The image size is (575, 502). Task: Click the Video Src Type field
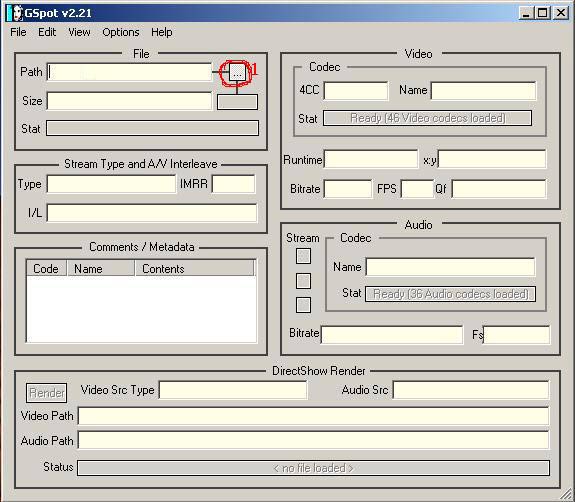pyautogui.click(x=233, y=390)
